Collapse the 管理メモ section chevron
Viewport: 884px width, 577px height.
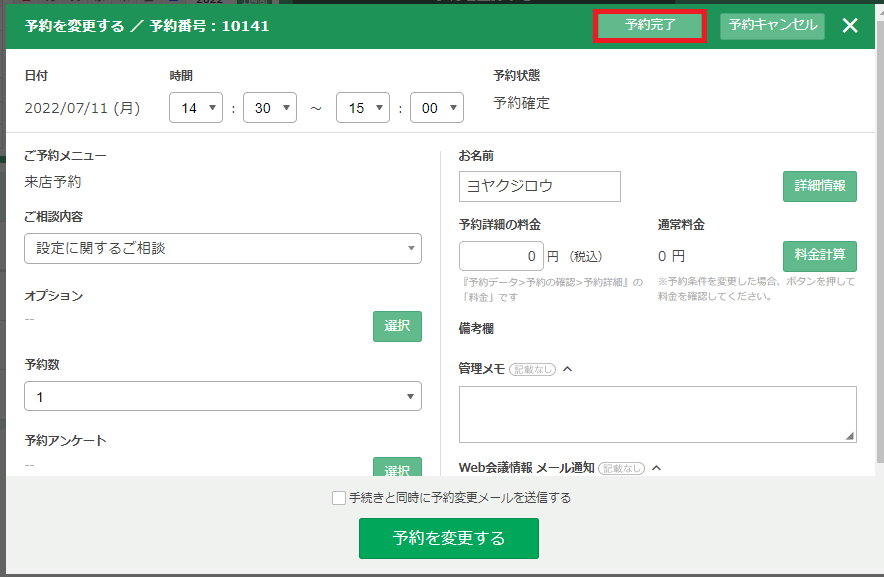click(567, 369)
